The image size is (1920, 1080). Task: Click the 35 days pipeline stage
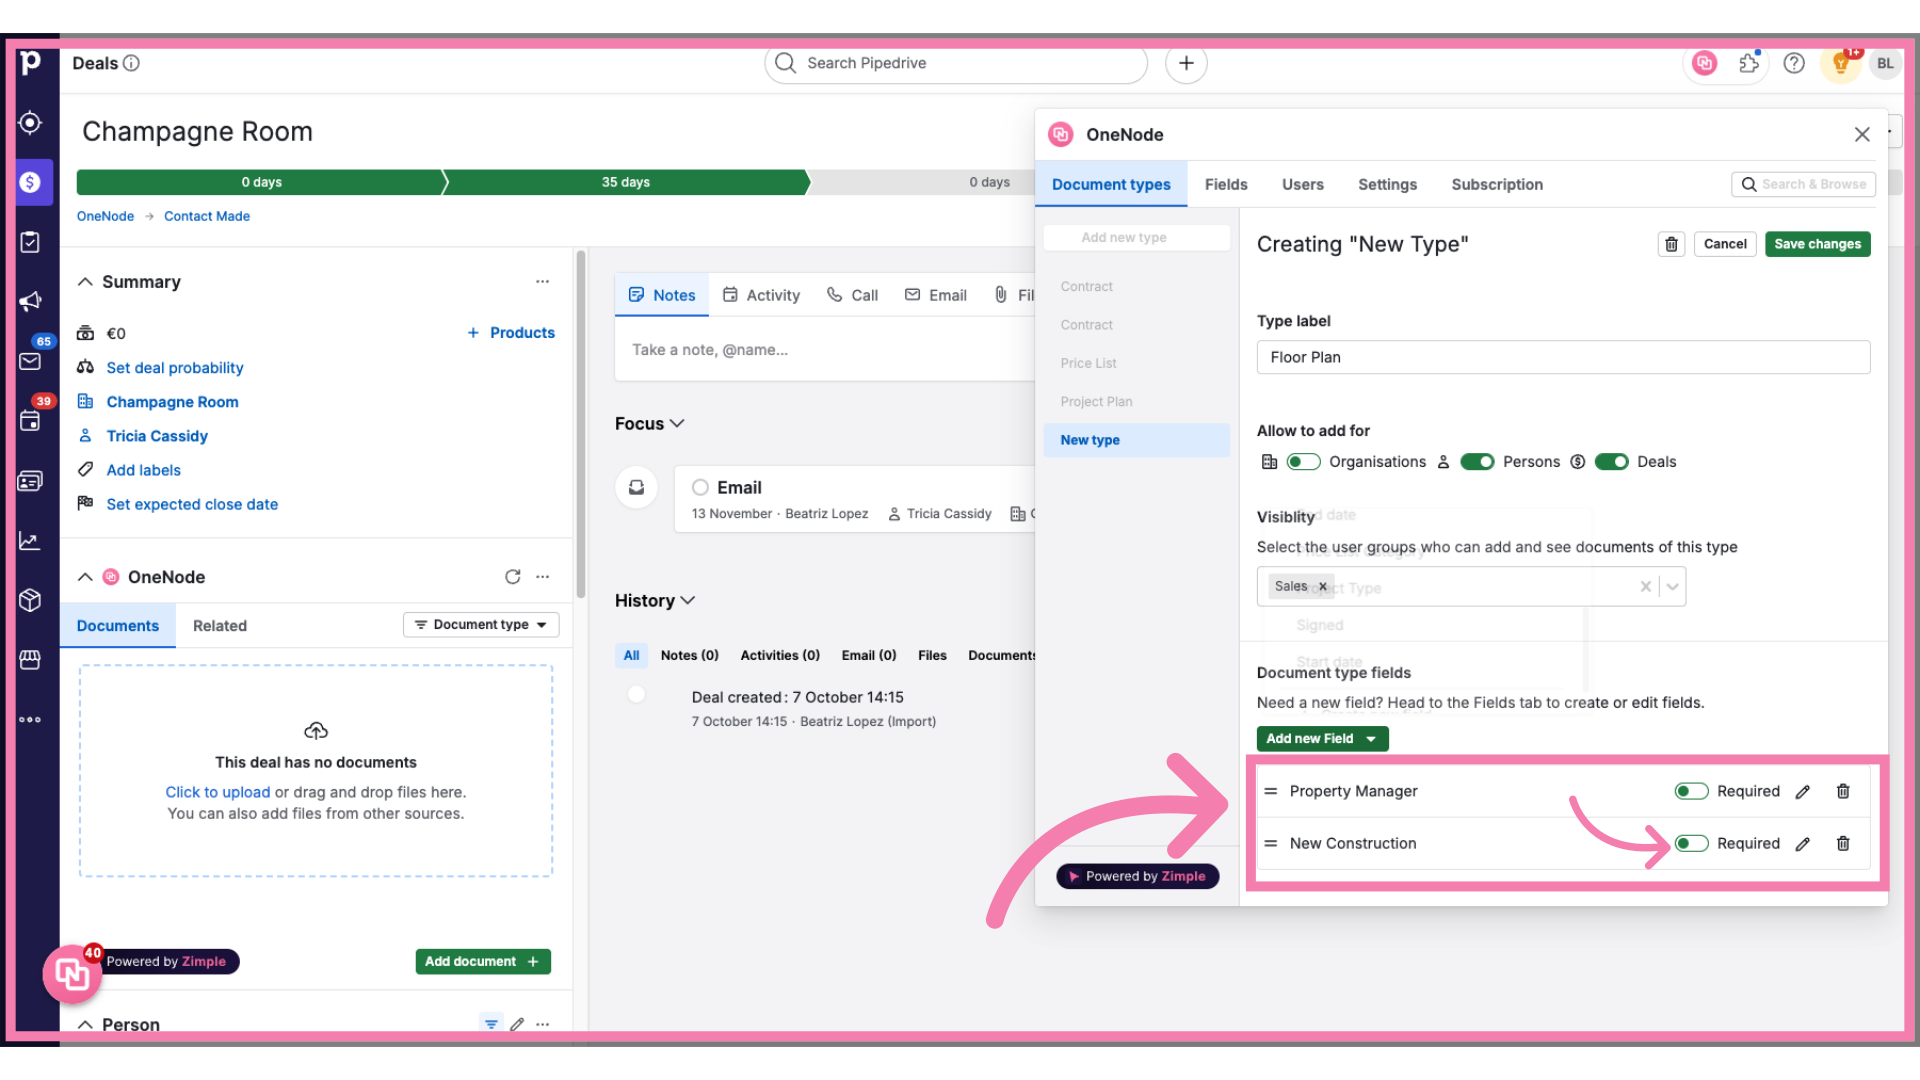click(626, 182)
